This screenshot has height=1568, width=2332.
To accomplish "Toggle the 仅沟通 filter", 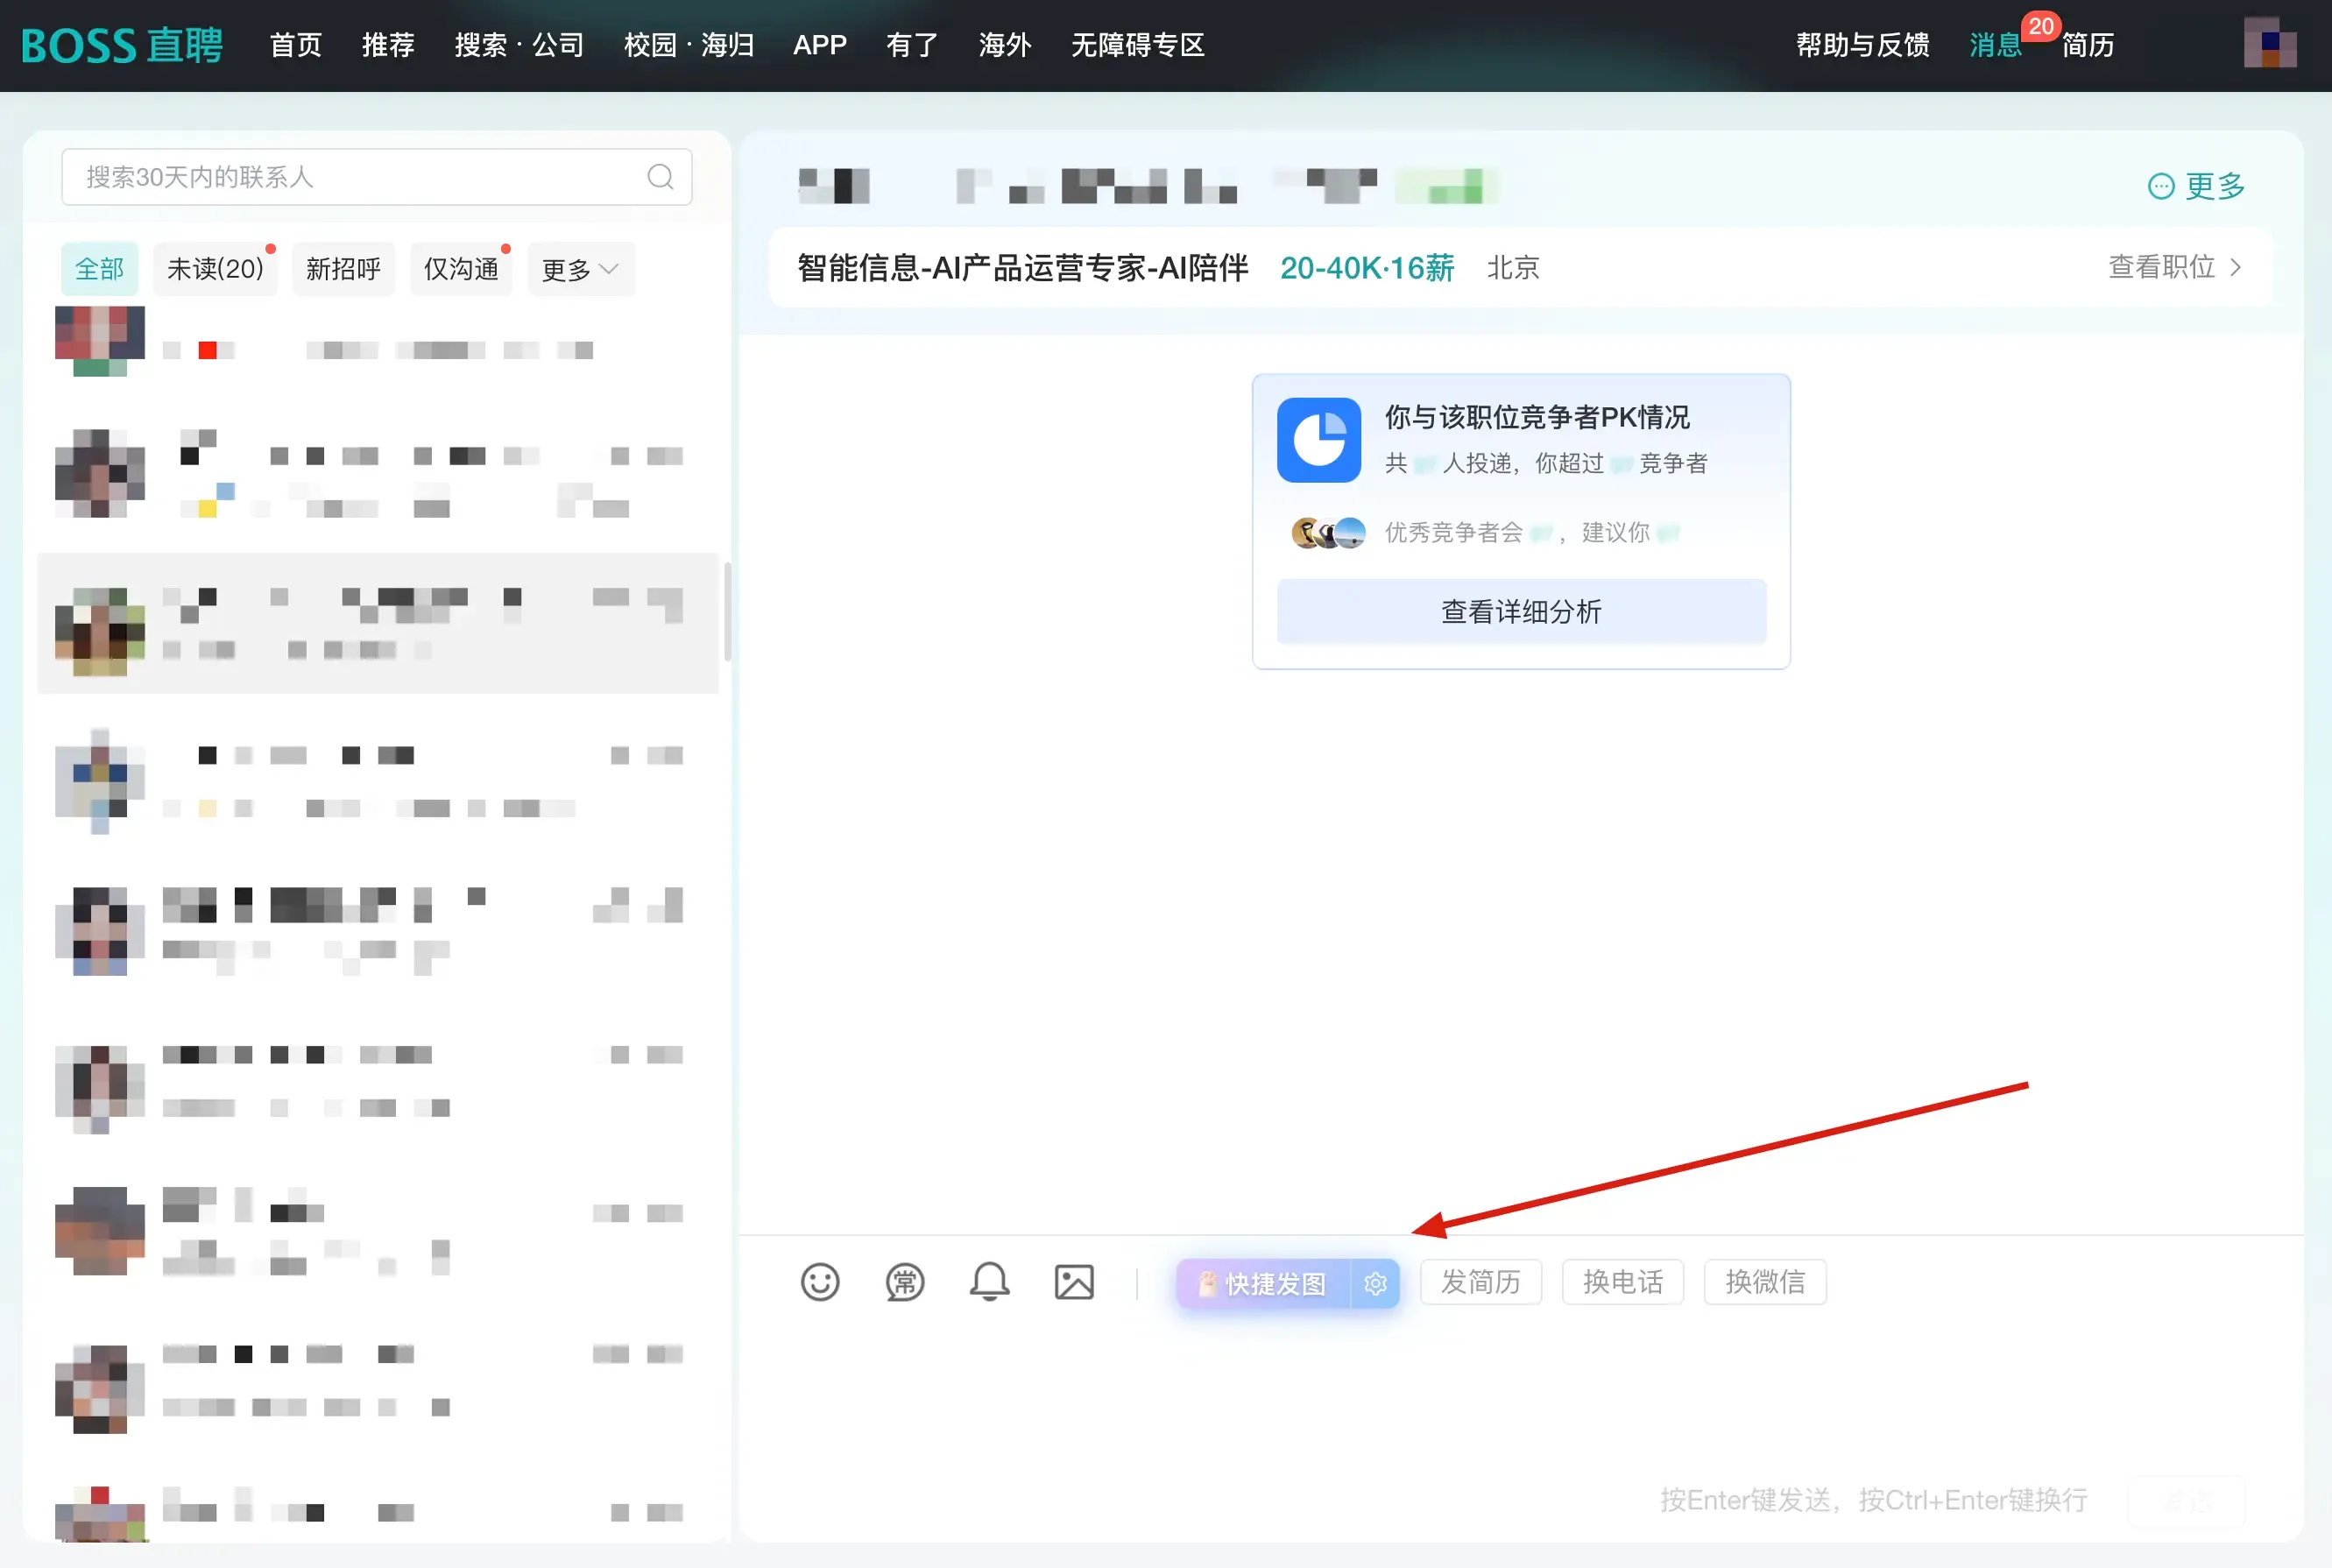I will click(x=461, y=268).
